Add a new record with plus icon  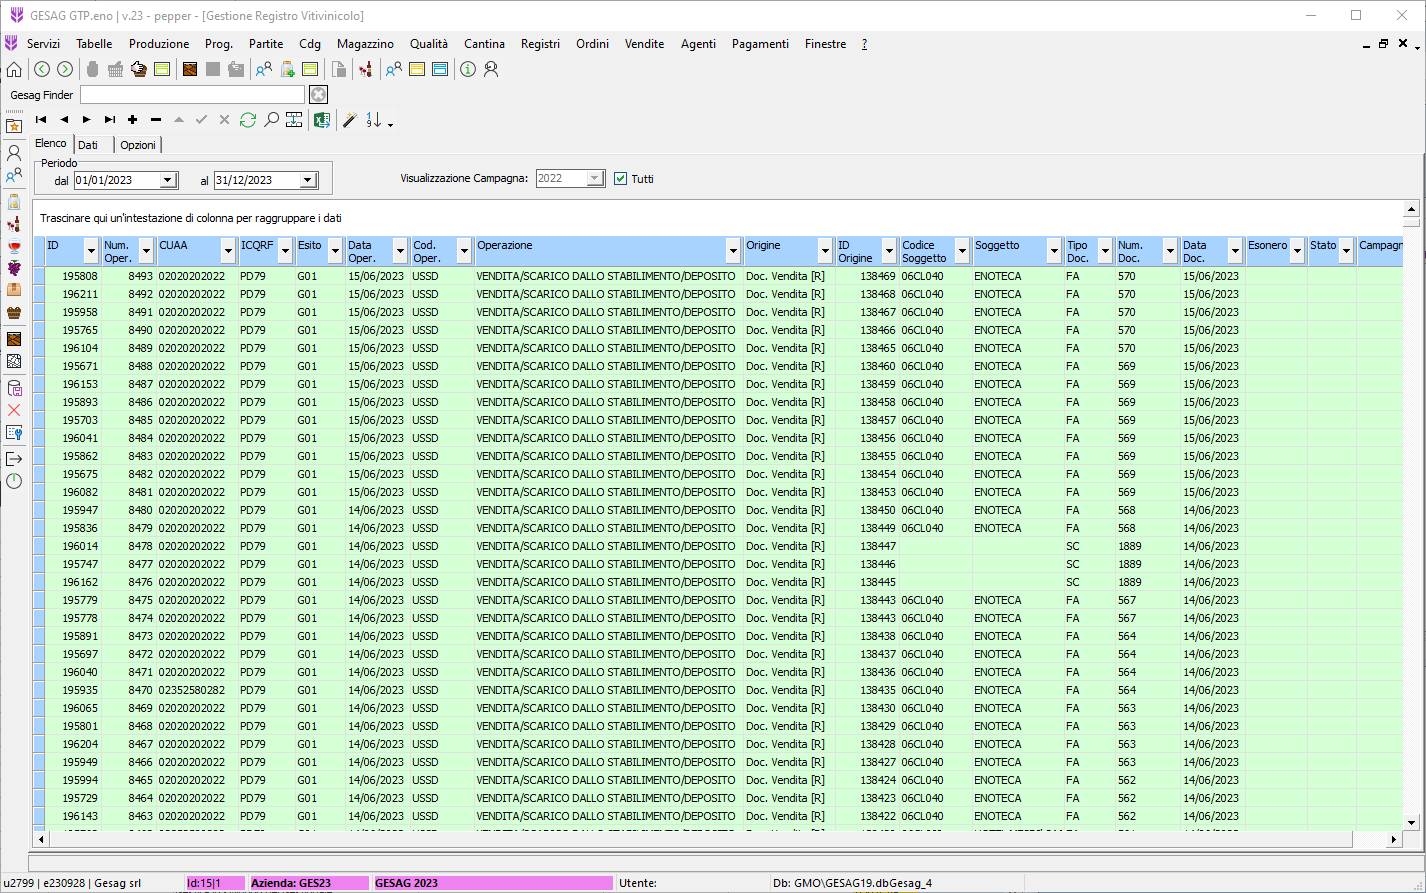[x=133, y=120]
